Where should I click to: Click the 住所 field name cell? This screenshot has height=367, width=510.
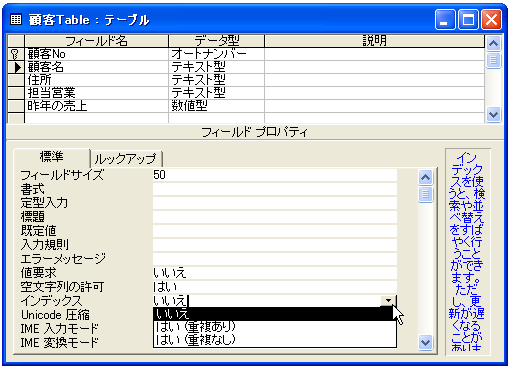[96, 80]
